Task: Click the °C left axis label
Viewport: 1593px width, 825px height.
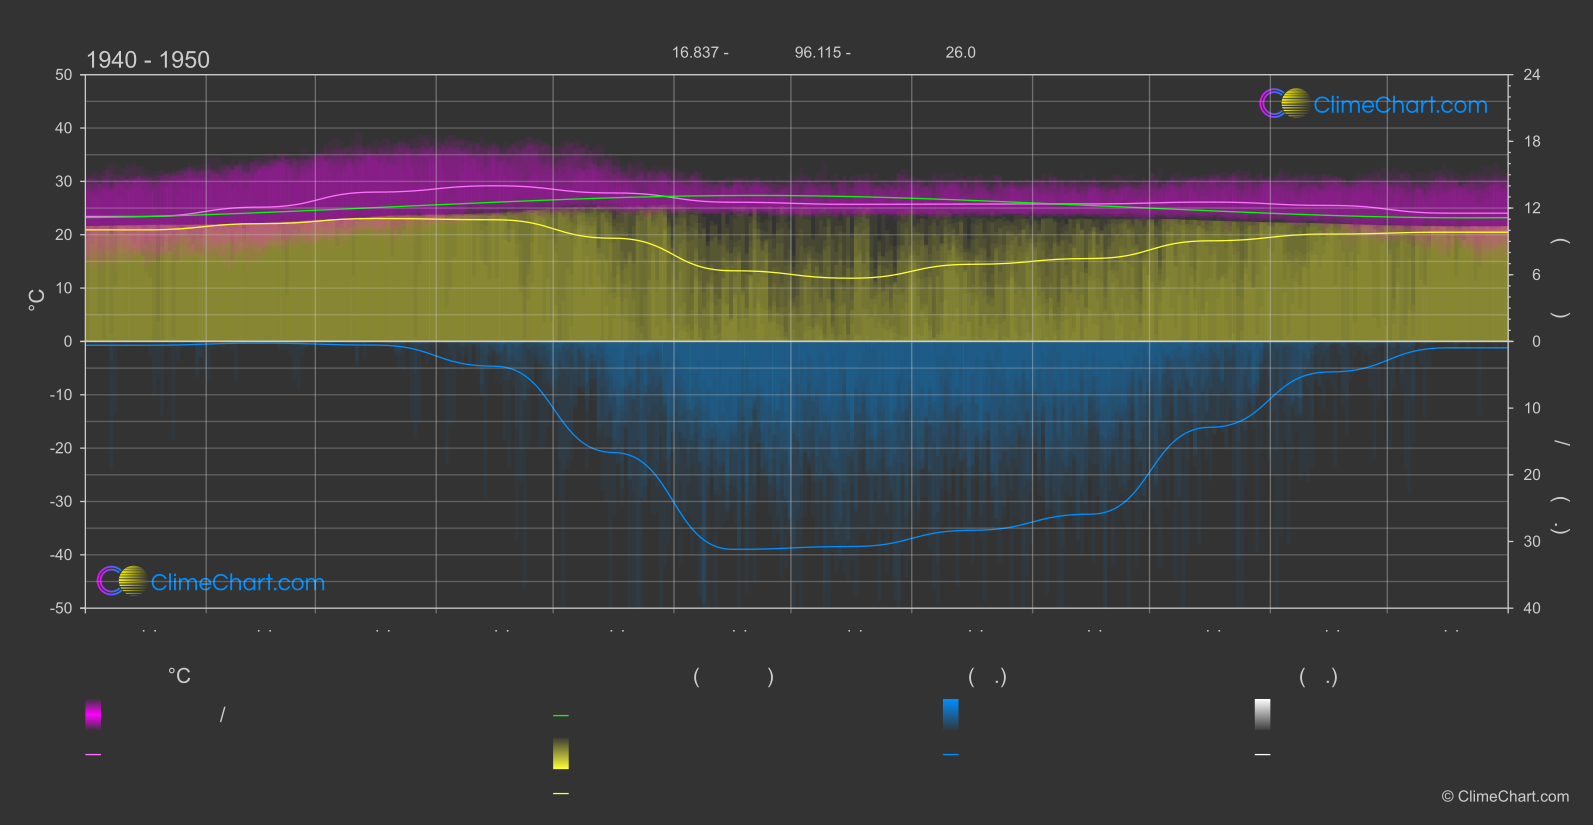Action: [37, 299]
